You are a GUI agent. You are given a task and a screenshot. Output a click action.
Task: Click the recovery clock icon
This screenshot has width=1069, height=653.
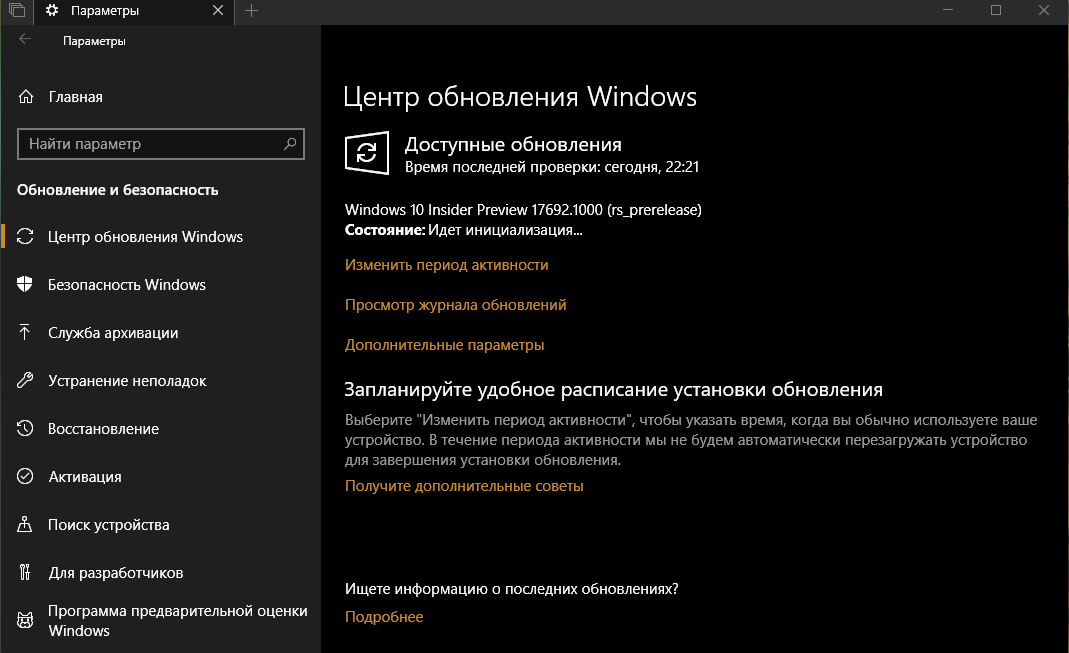click(26, 429)
